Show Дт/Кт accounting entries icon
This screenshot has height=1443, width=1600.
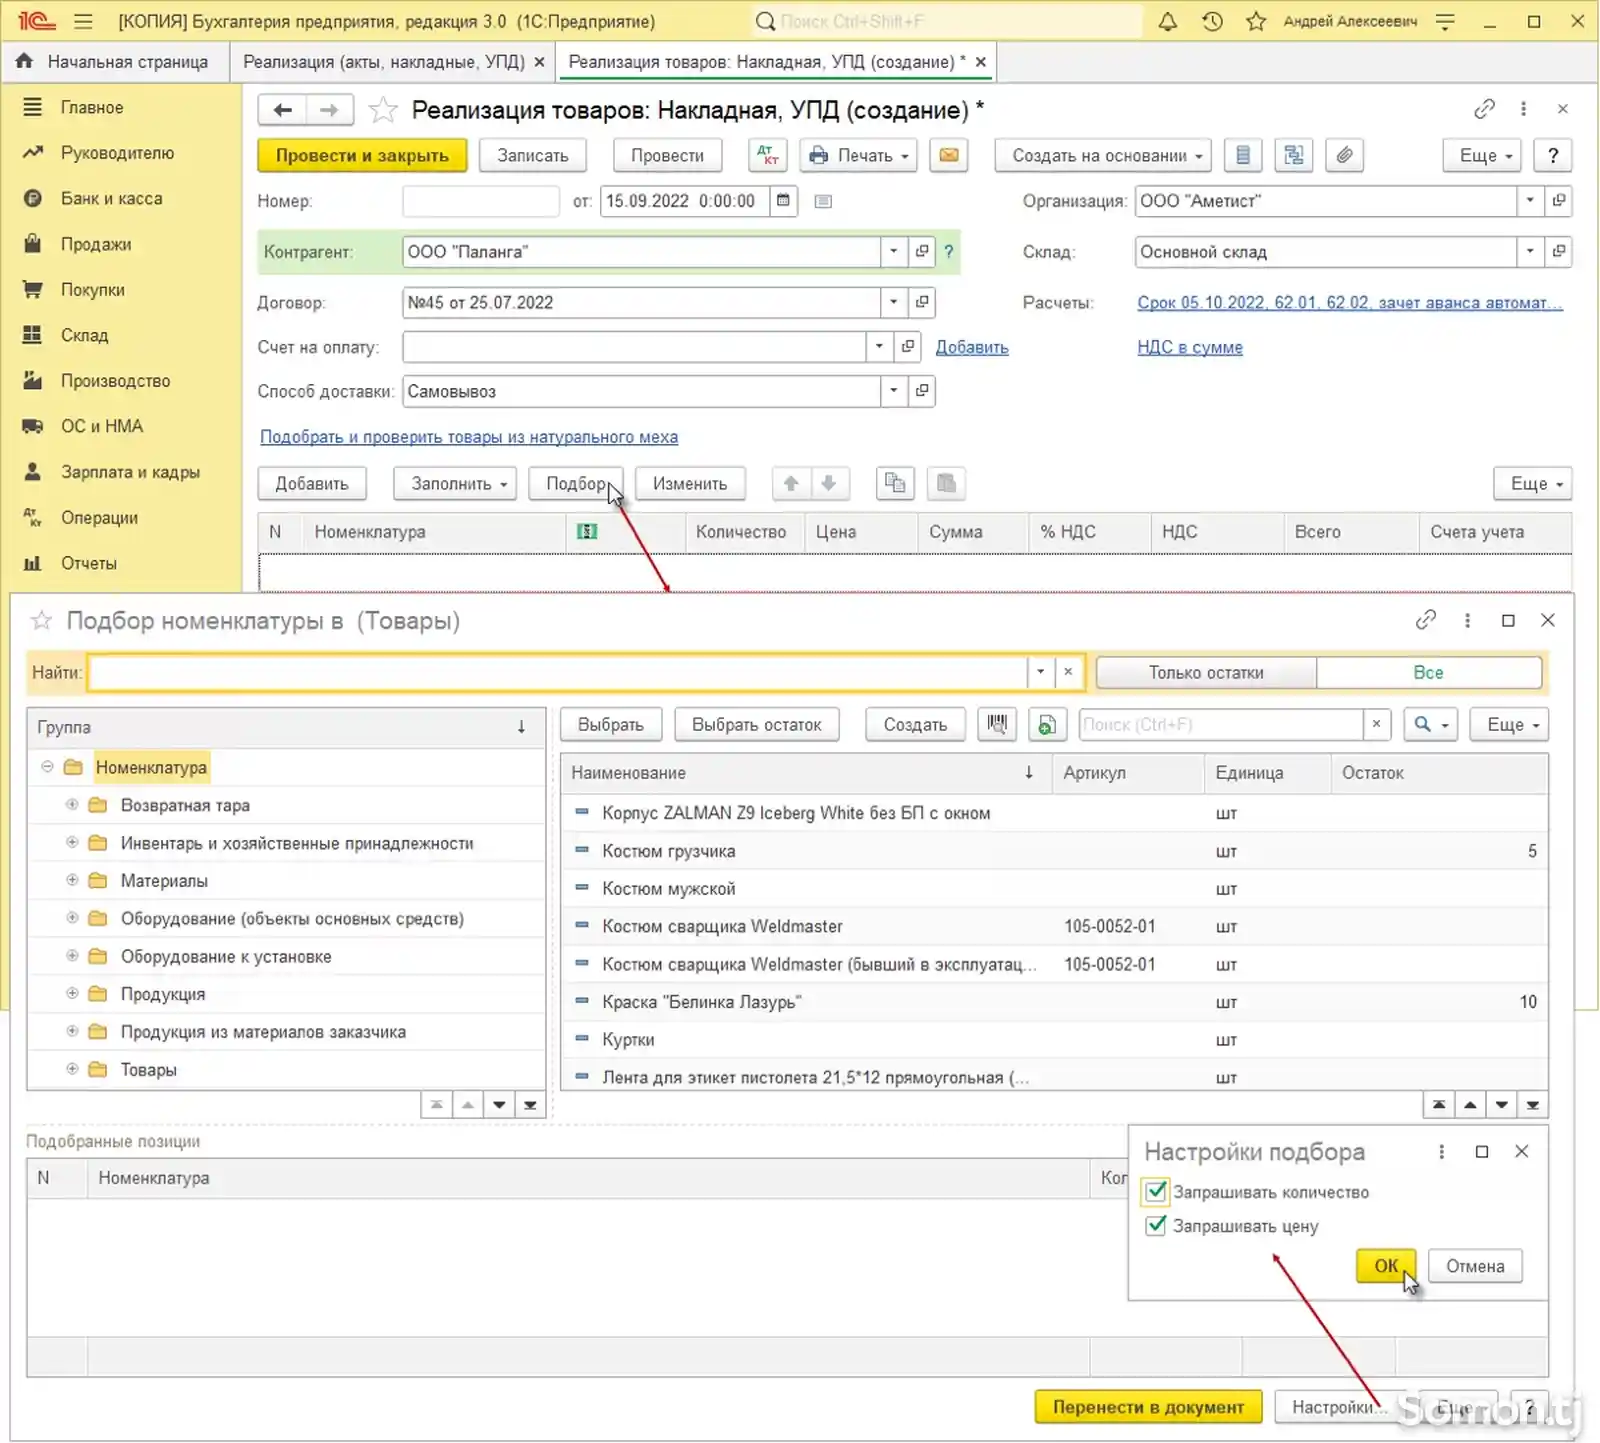[x=768, y=155]
